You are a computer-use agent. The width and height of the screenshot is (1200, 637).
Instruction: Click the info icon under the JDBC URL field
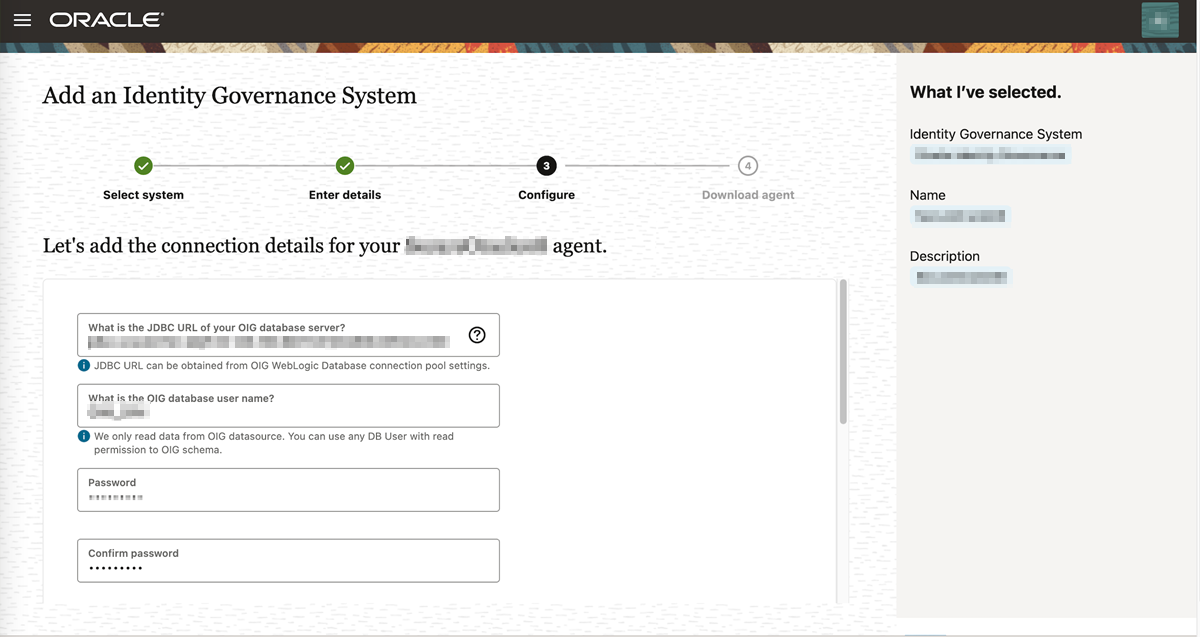(84, 365)
